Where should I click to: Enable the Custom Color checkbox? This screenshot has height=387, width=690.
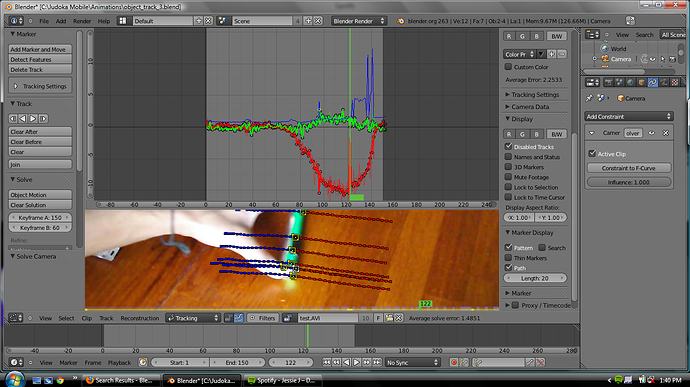tap(508, 67)
